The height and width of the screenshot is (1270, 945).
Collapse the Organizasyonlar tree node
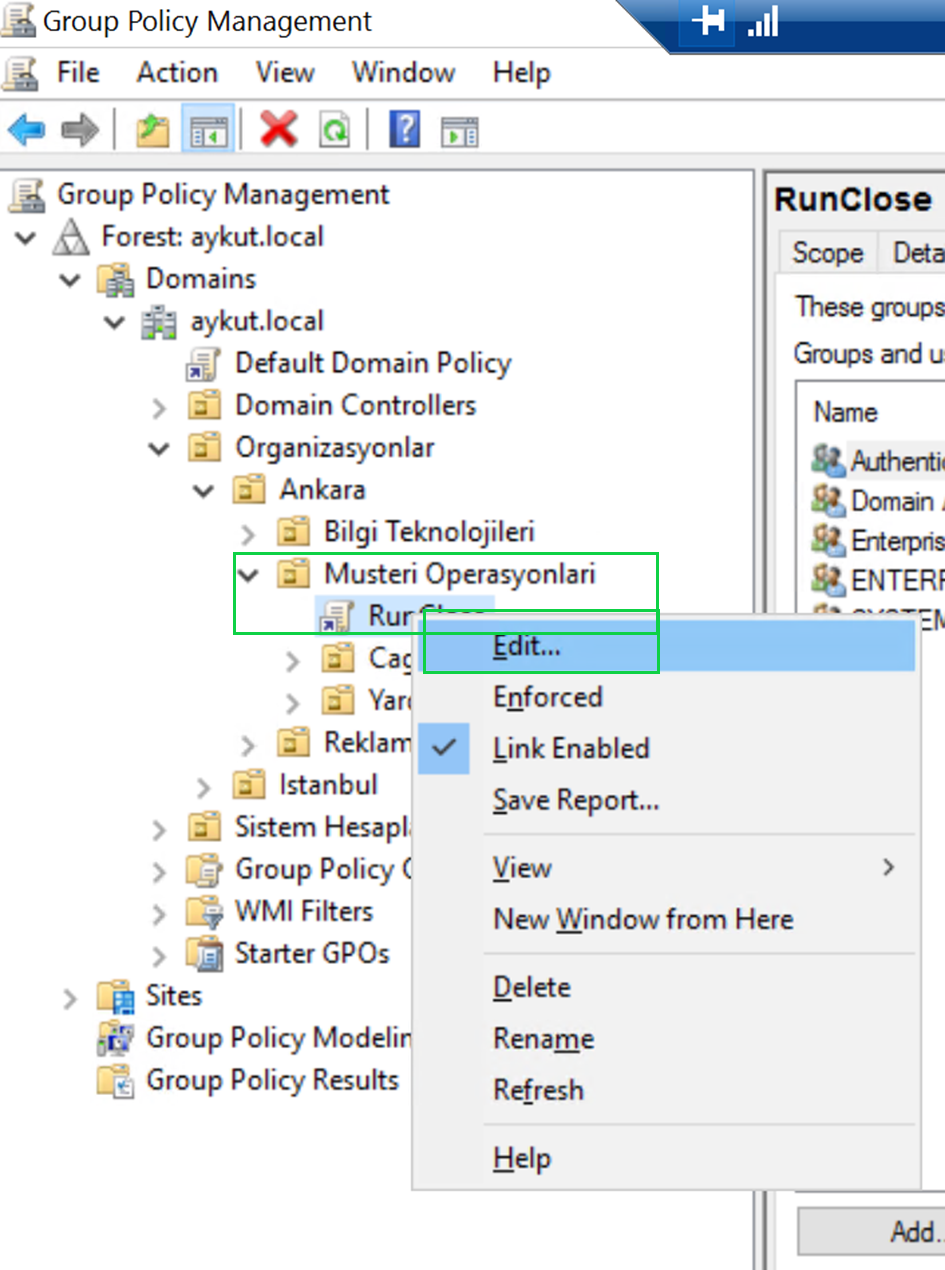159,448
